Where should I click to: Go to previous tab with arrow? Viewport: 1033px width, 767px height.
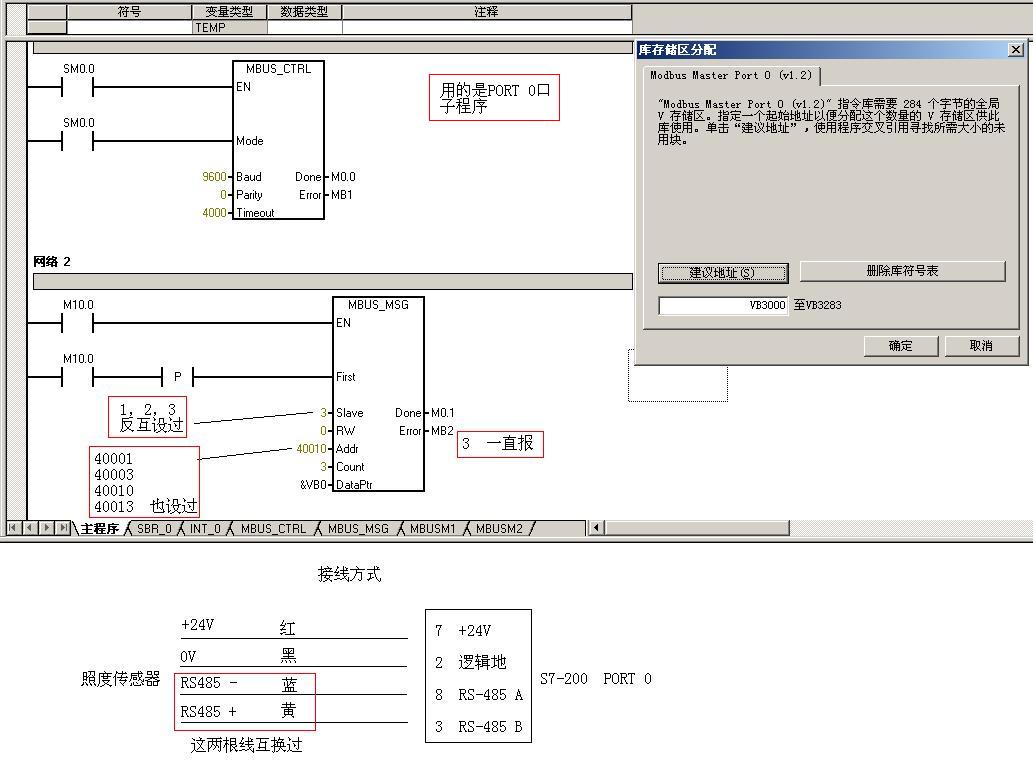30,528
